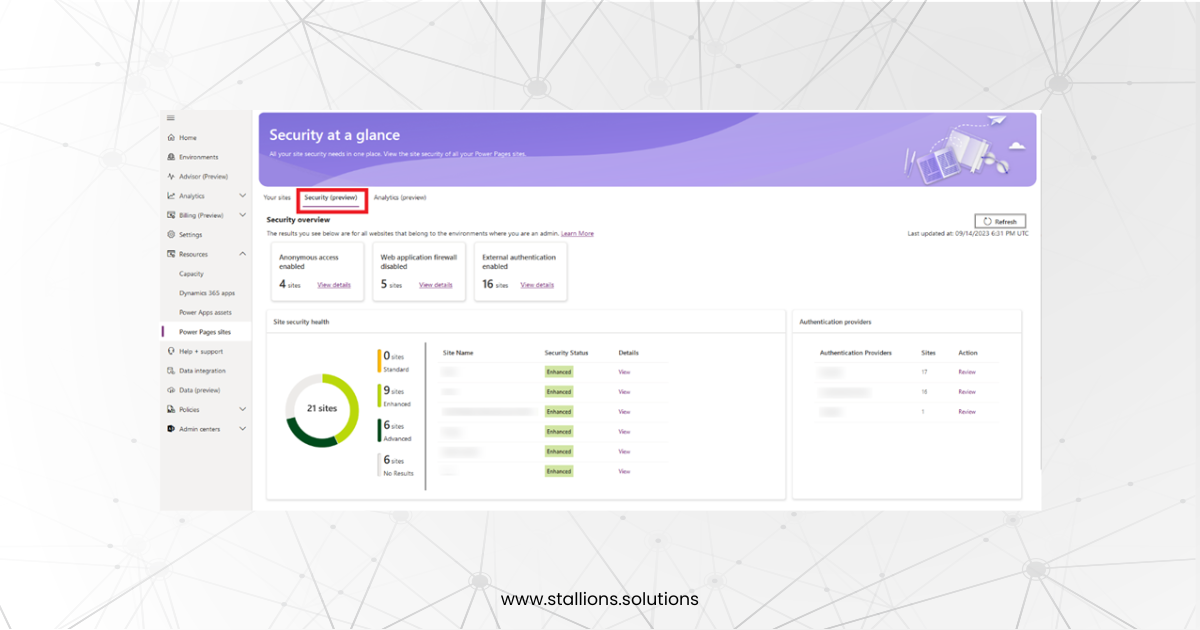The image size is (1200, 630).
Task: Click the Site security health panel title
Action: point(302,322)
